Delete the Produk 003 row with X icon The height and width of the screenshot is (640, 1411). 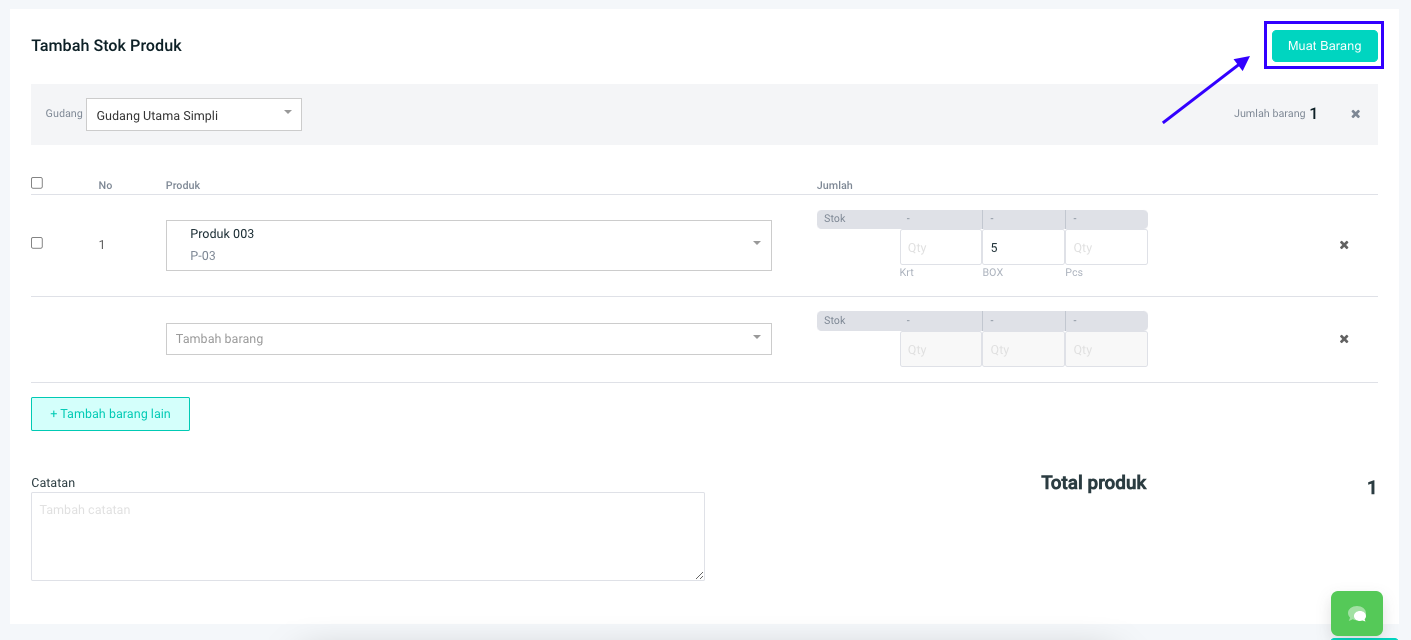tap(1344, 245)
